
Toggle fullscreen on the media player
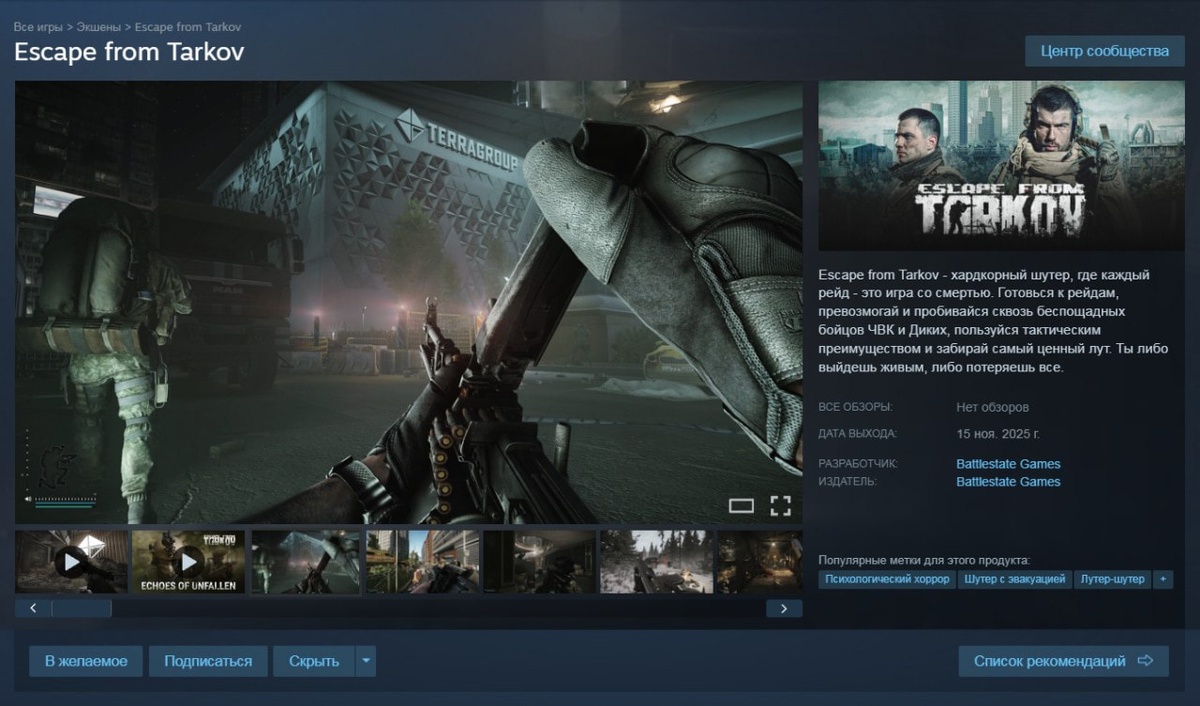(780, 505)
